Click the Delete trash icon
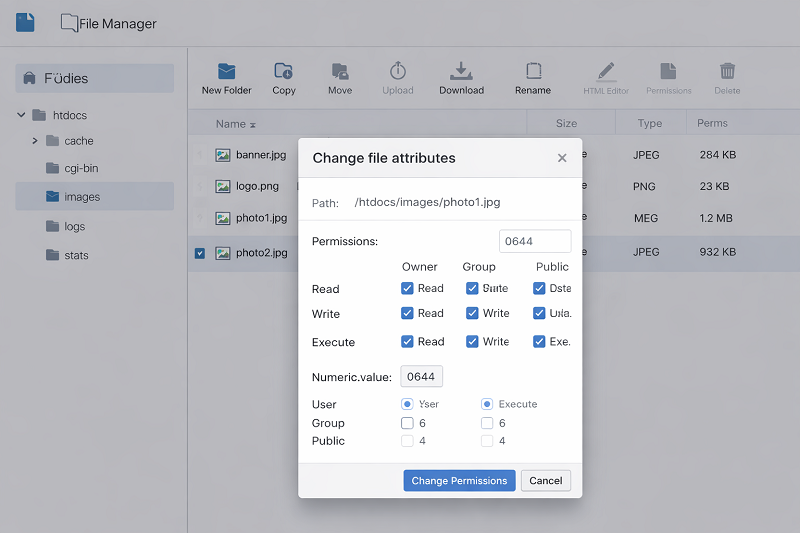The height and width of the screenshot is (533, 800). (x=728, y=71)
